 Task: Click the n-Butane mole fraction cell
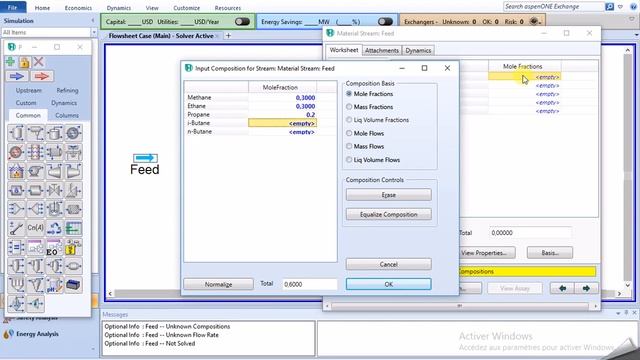pyautogui.click(x=282, y=132)
